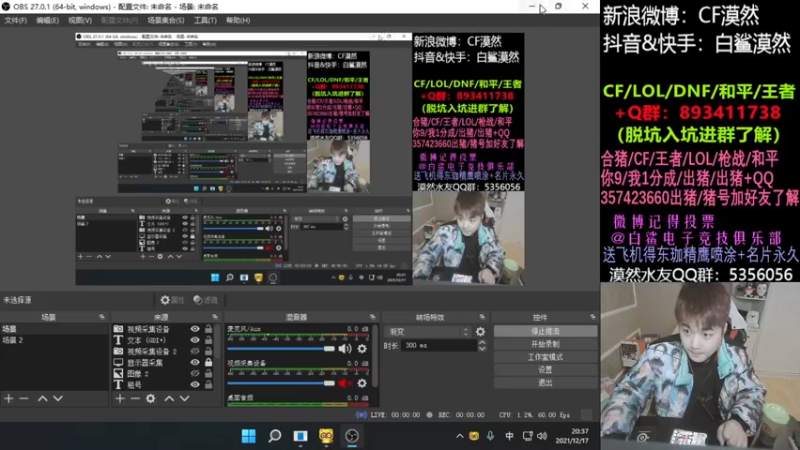Move scene down in Scenes list
Image resolution: width=800 pixels, height=450 pixels.
click(x=58, y=398)
